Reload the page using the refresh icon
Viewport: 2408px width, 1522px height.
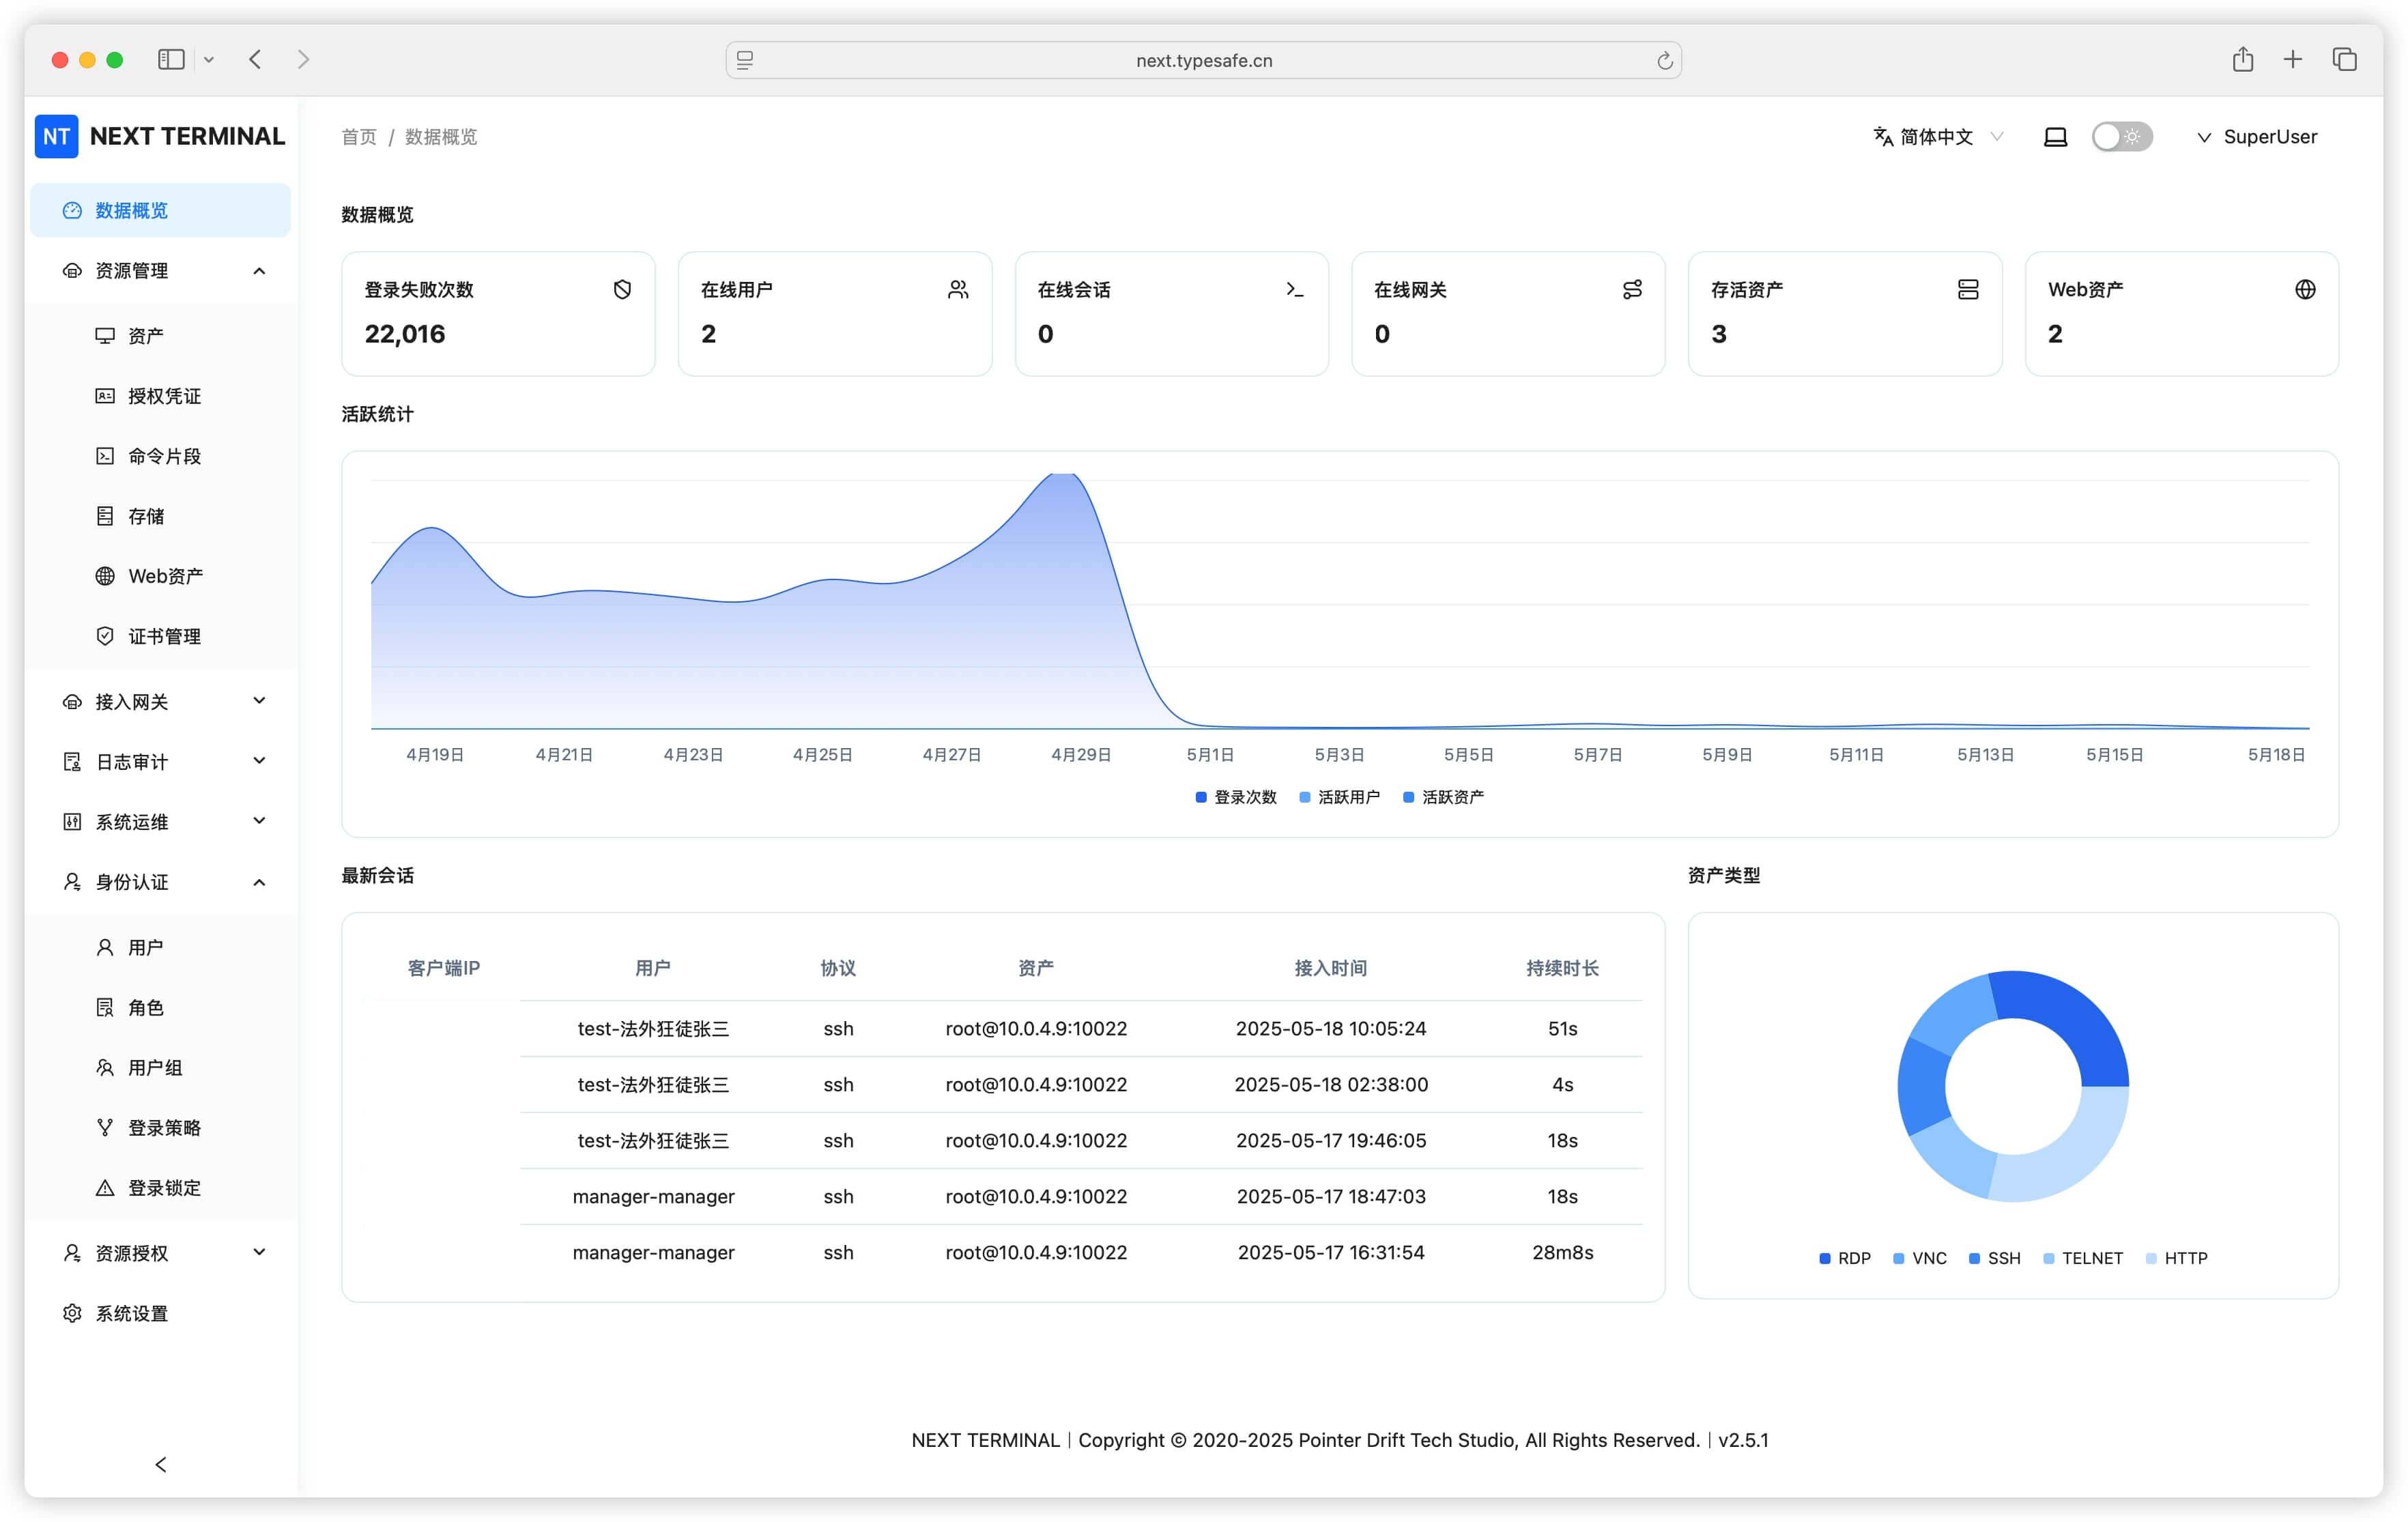1664,61
